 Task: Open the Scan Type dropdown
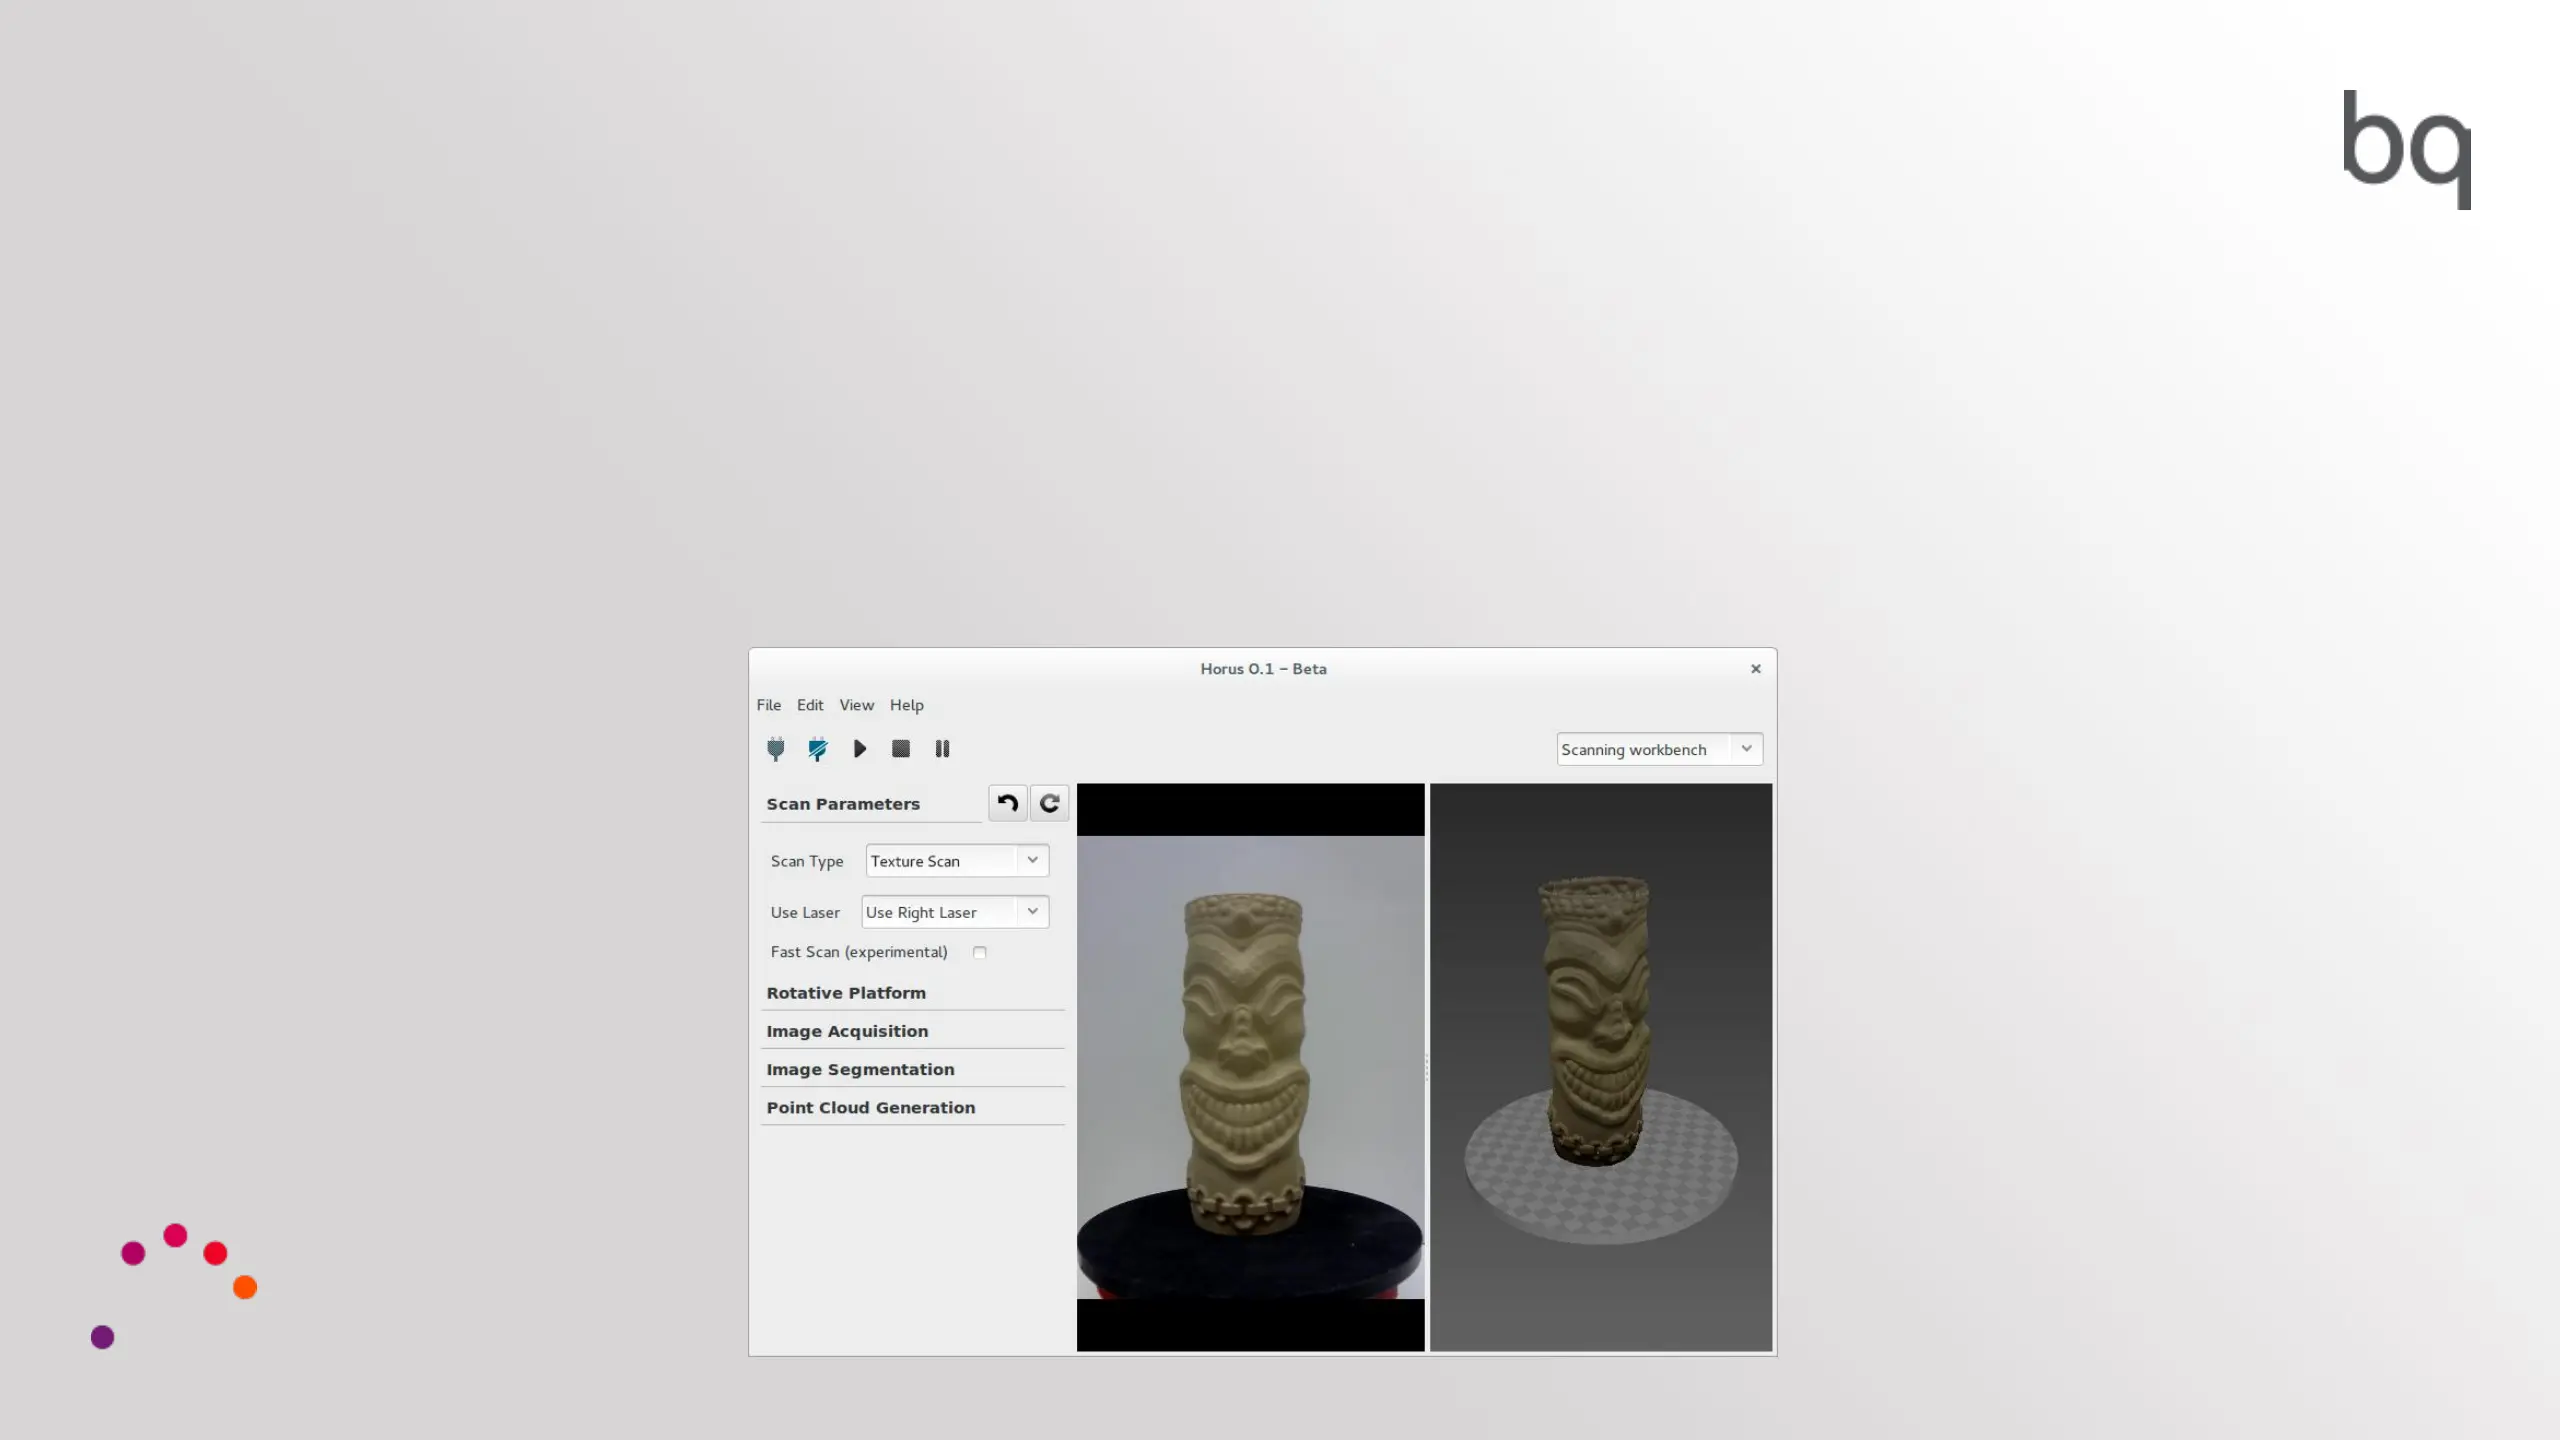956,861
